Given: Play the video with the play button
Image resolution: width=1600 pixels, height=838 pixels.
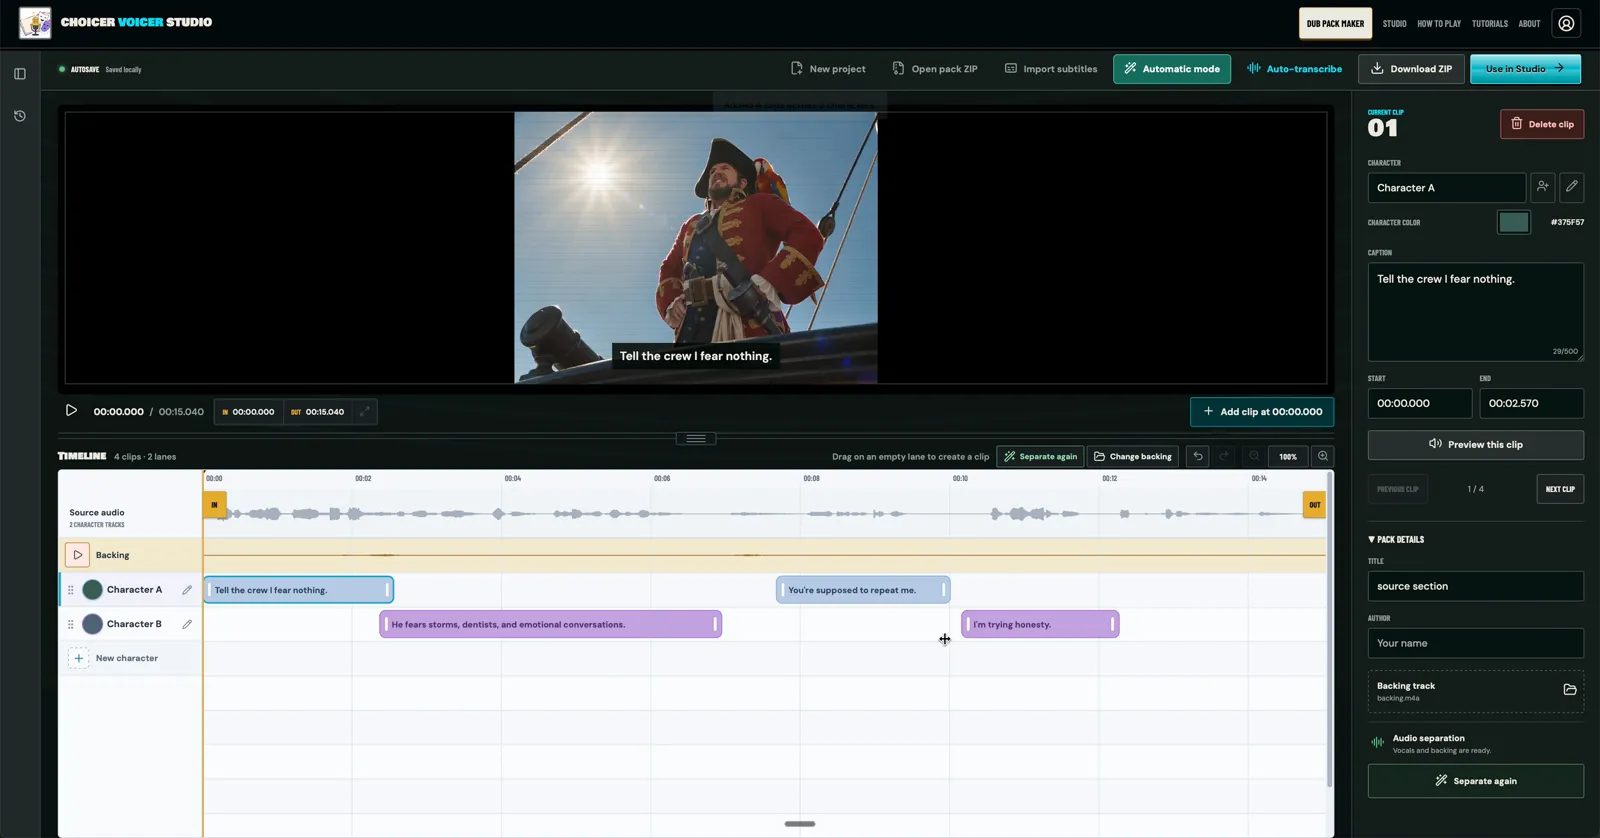Looking at the screenshot, I should pyautogui.click(x=71, y=411).
